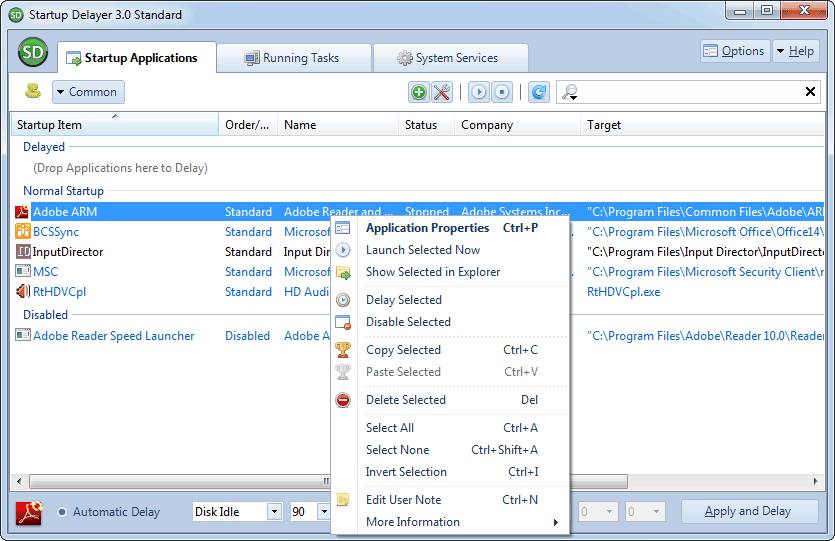Open the 90 percent value dropdown

point(324,512)
